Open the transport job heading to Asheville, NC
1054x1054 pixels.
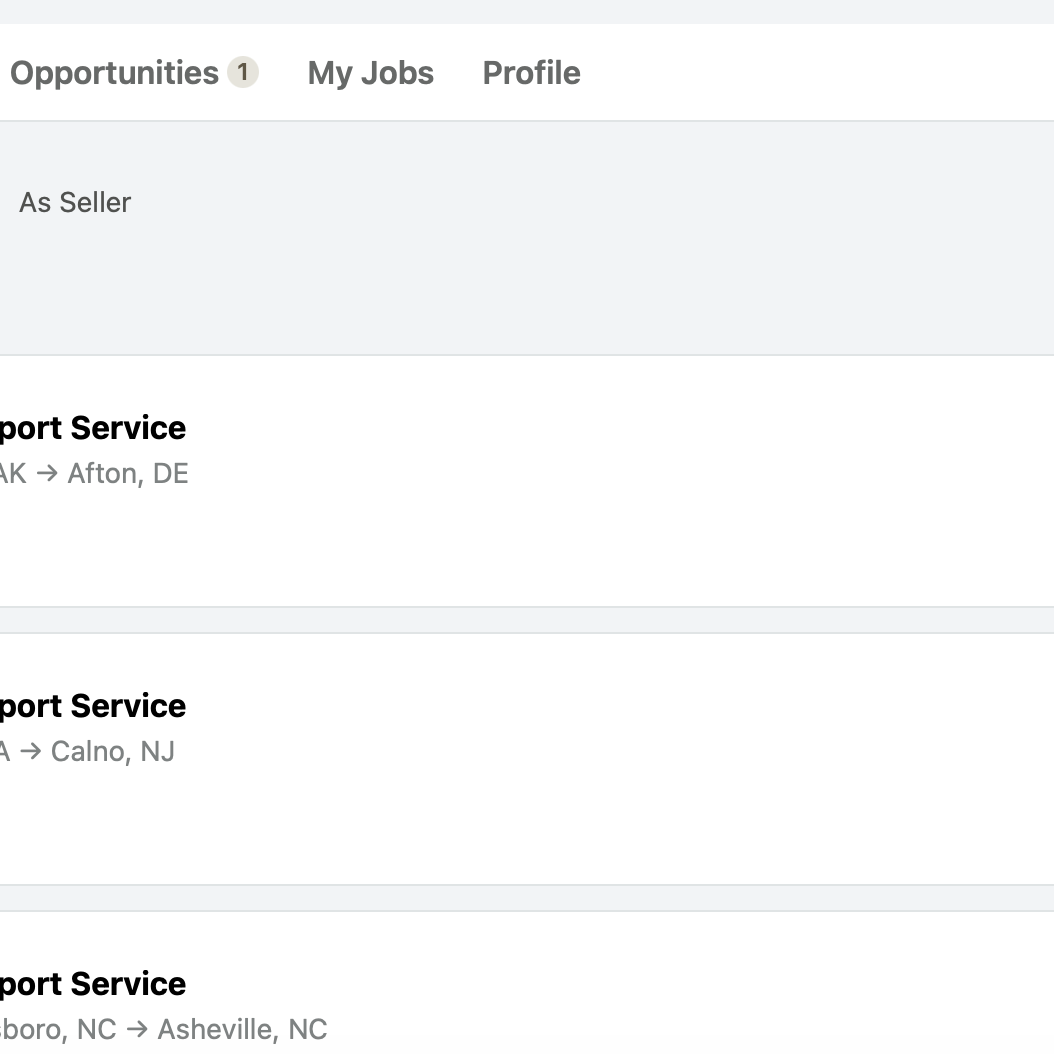[x=93, y=984]
